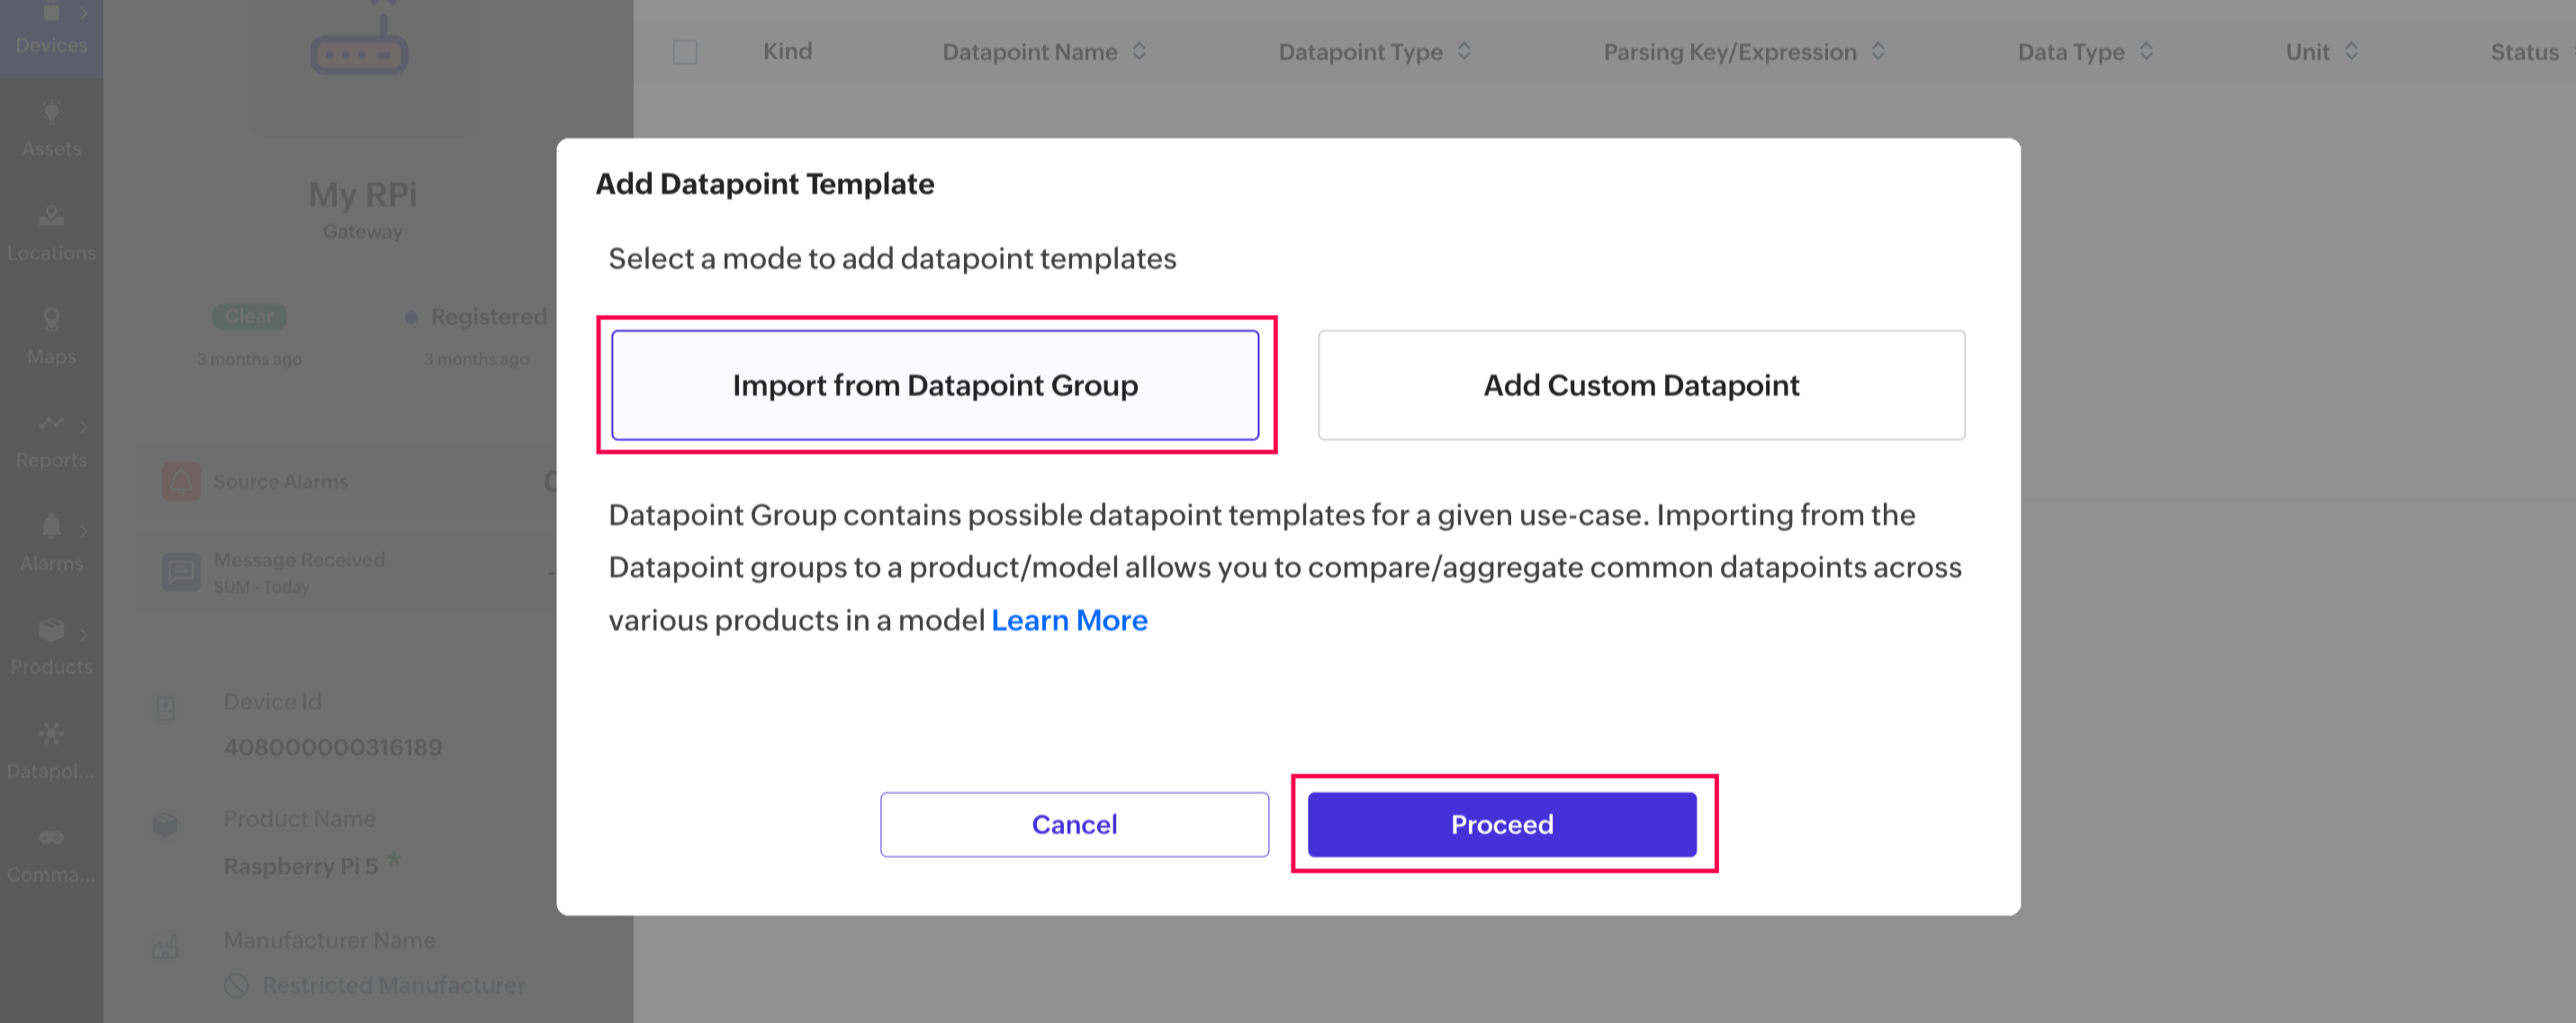This screenshot has width=2576, height=1023.
Task: Click the Proceed button
Action: pyautogui.click(x=1502, y=824)
